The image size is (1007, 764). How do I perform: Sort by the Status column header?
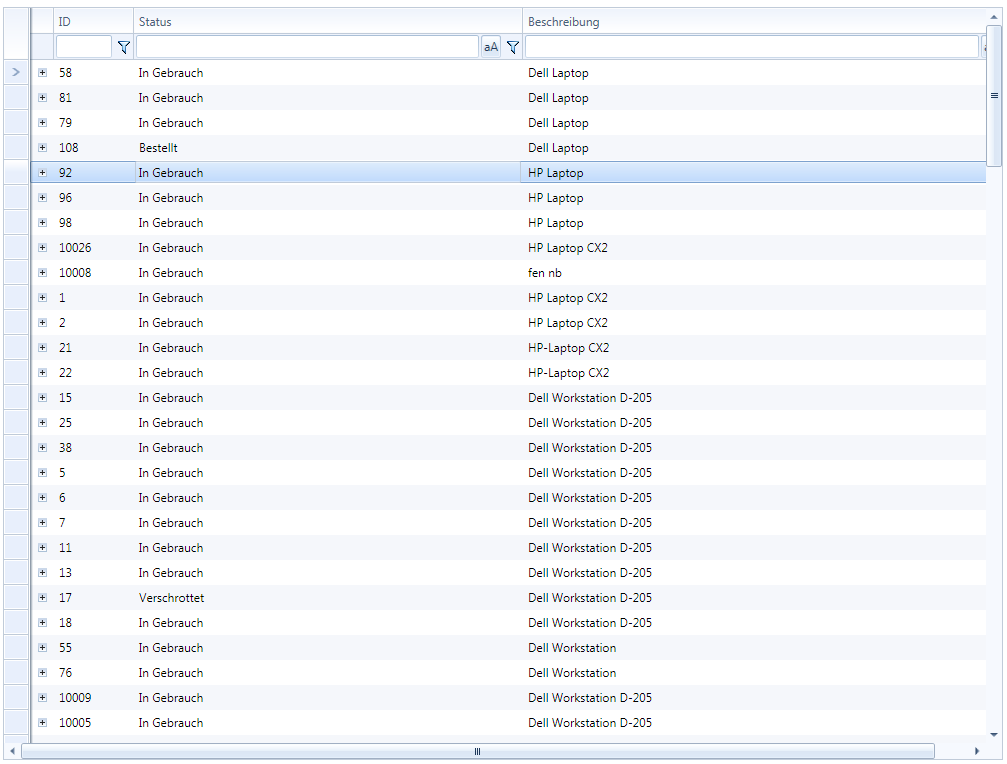pos(328,21)
